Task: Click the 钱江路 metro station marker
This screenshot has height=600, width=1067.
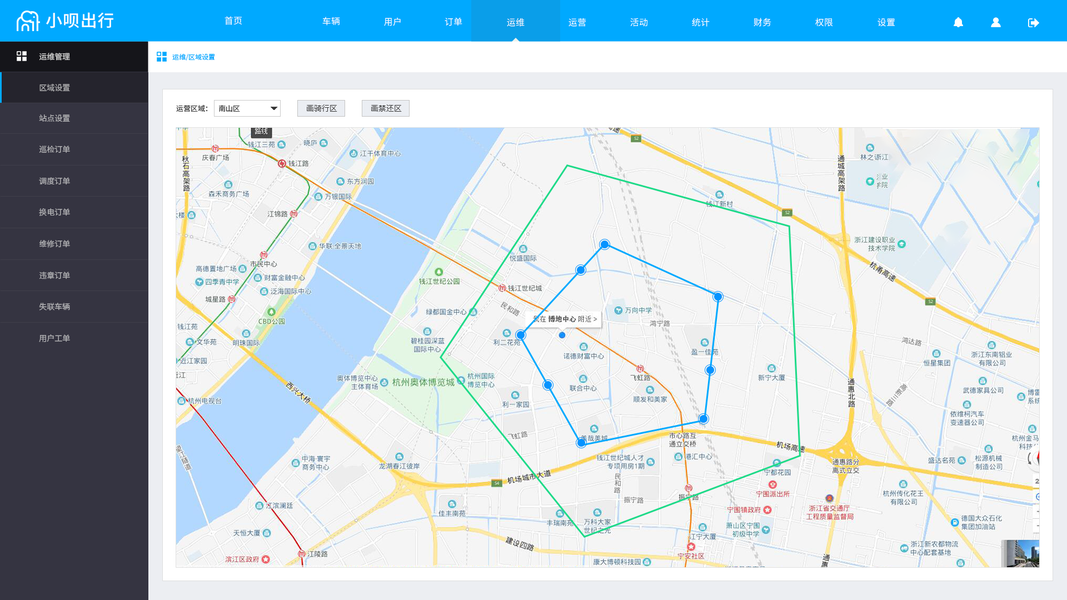Action: pyautogui.click(x=282, y=163)
